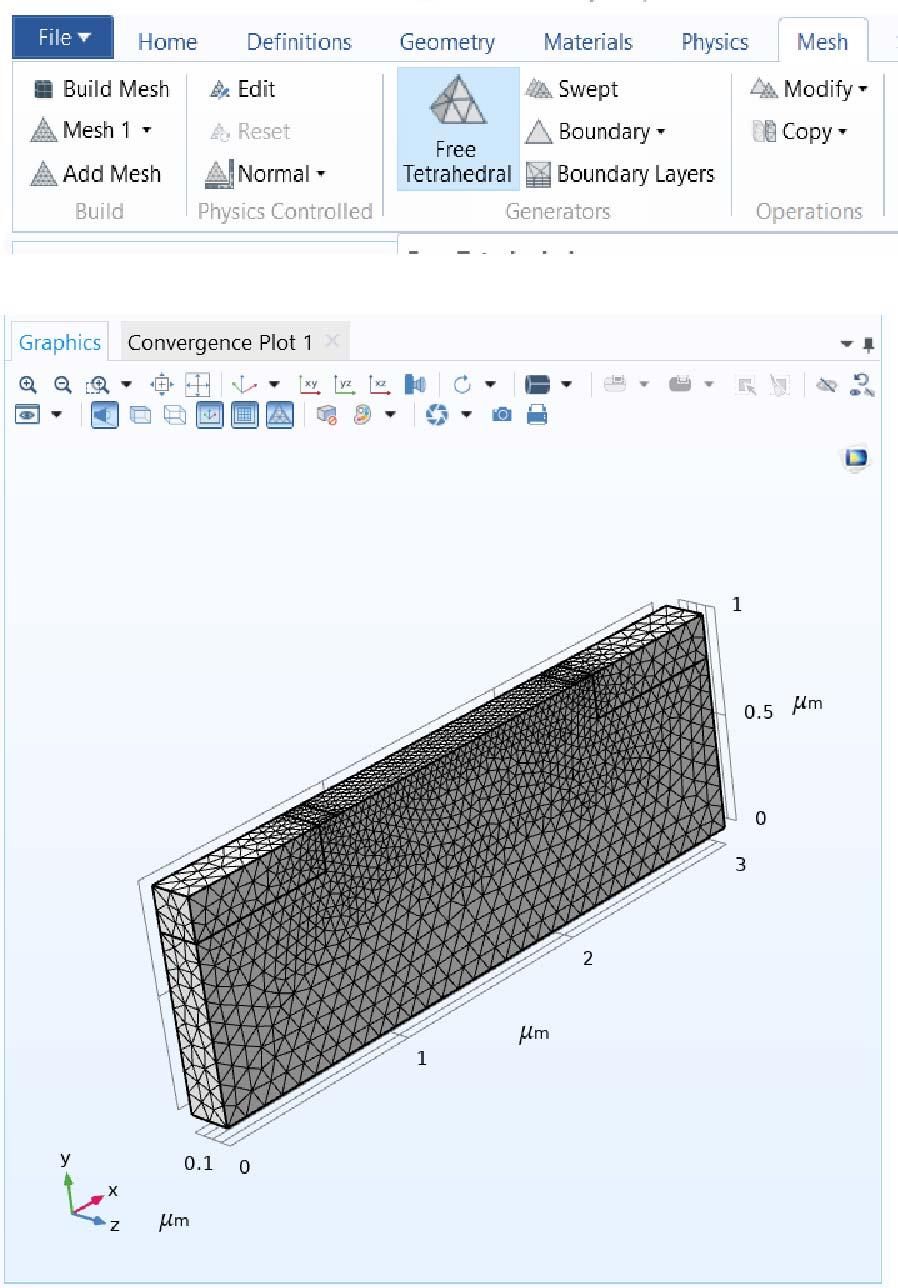
Task: Select the Free Tetrahedral generator
Action: point(458,128)
